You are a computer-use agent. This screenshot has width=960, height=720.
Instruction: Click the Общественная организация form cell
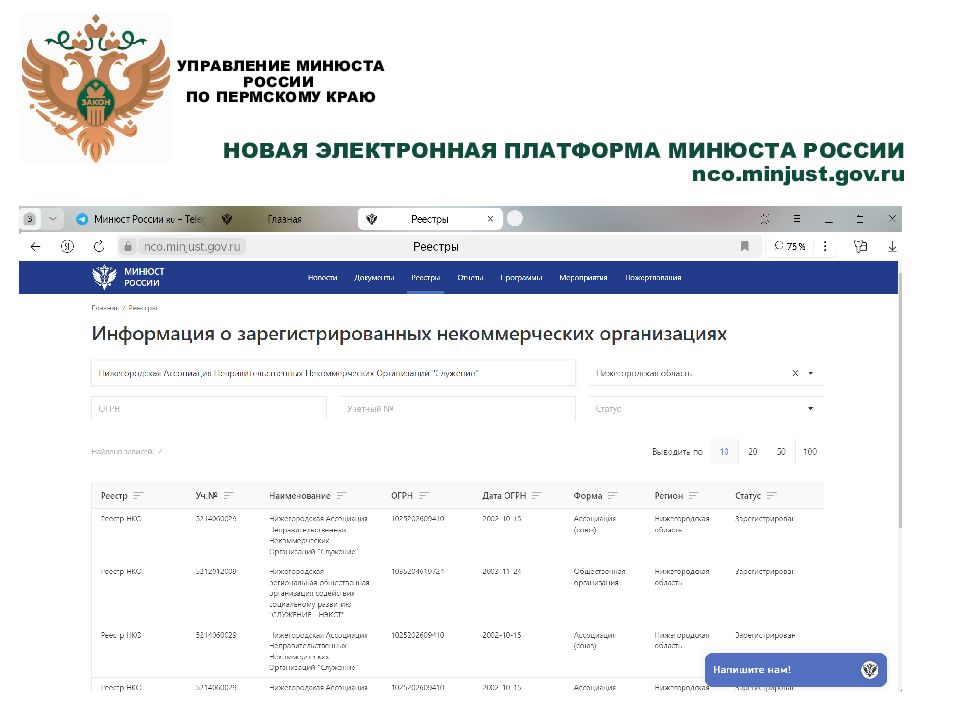(x=599, y=577)
